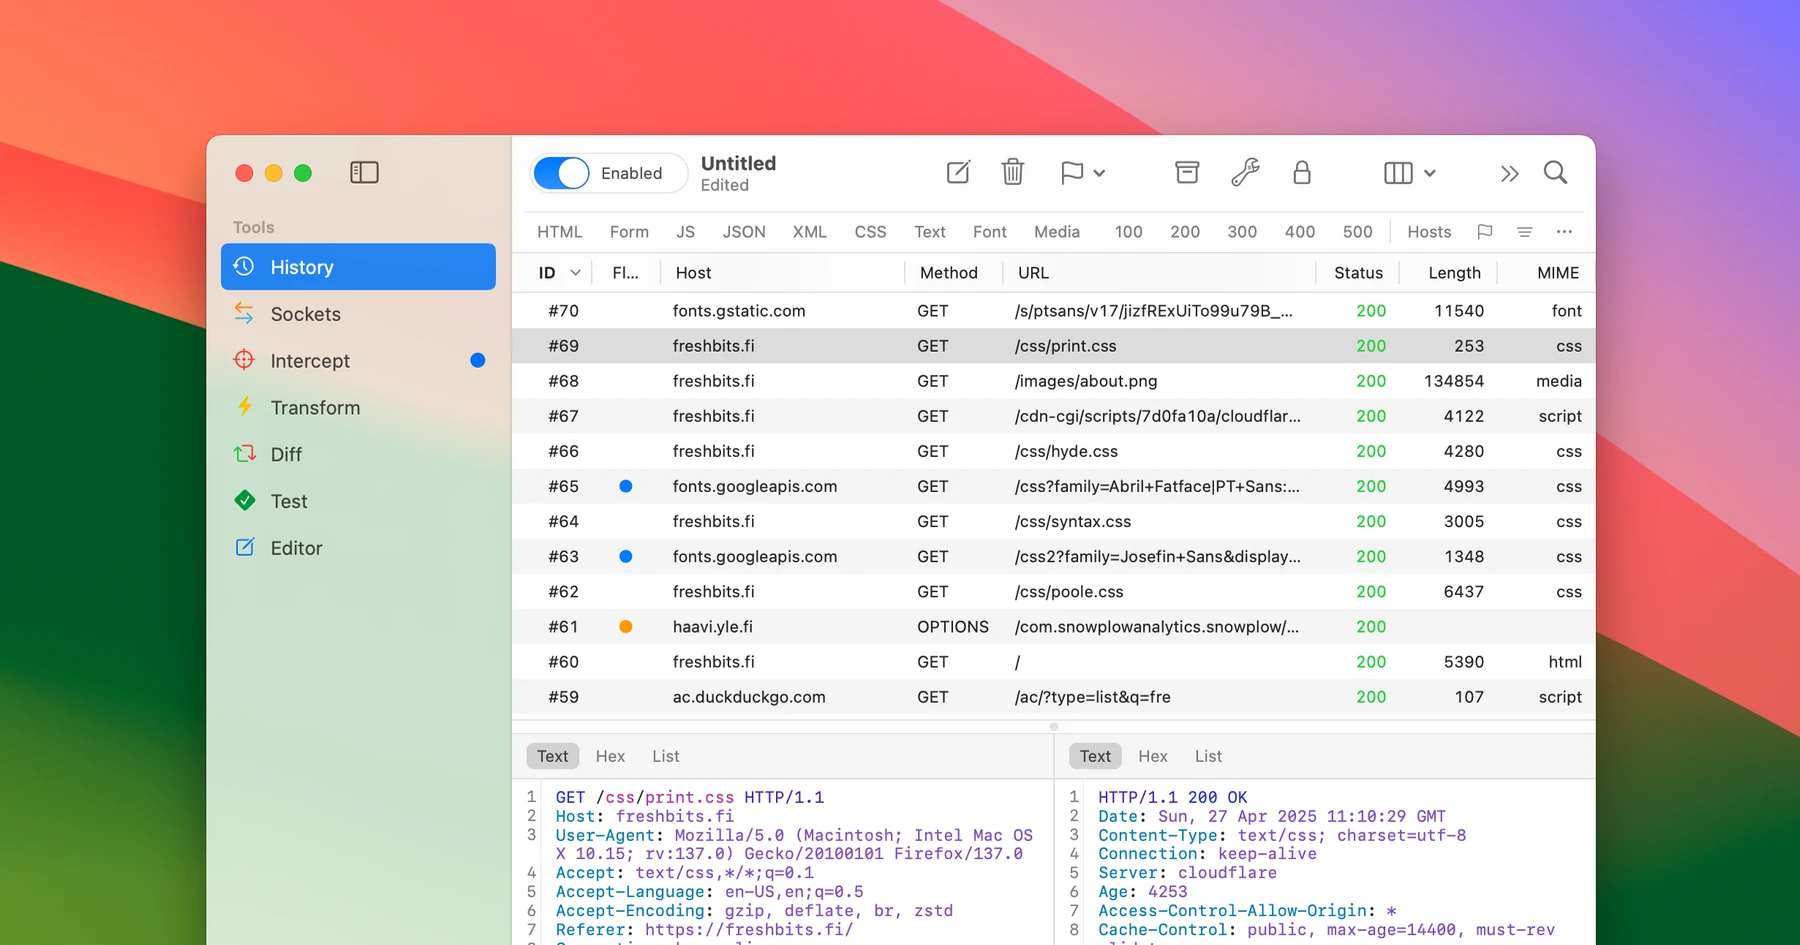The image size is (1800, 945).
Task: Toggle the 200 status filter
Action: pos(1184,231)
